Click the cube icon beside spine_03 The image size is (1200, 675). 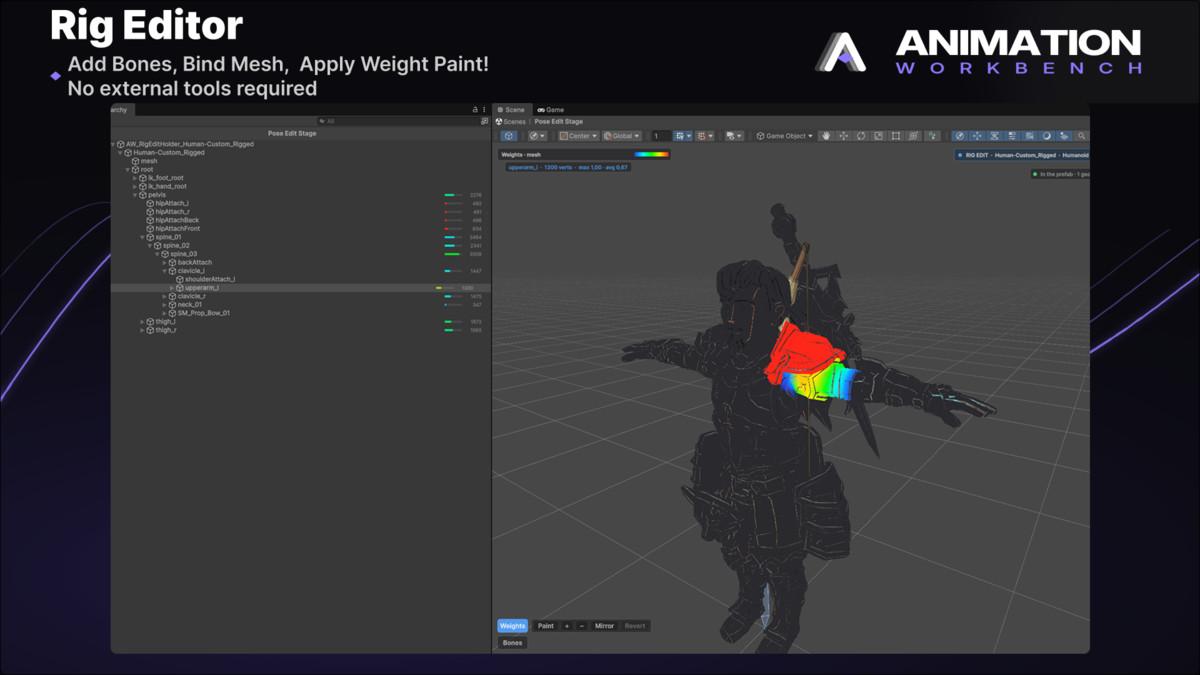click(165, 254)
